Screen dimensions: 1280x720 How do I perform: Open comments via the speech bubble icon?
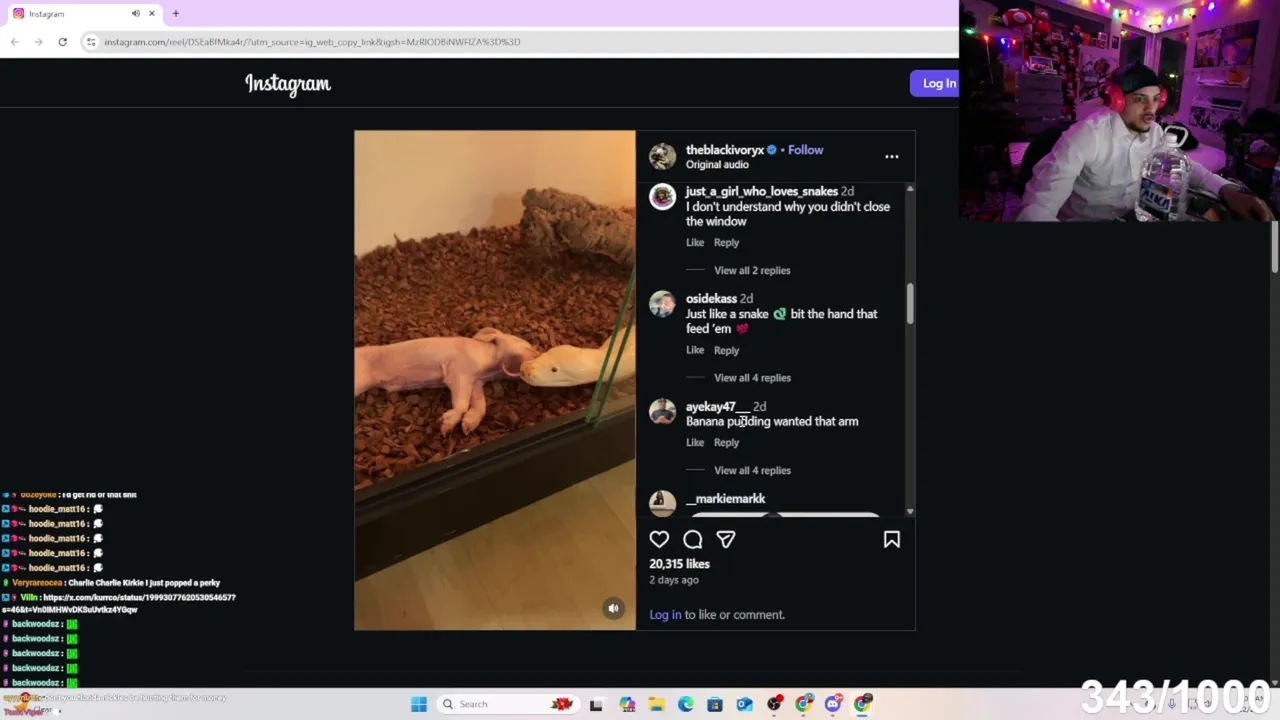693,540
